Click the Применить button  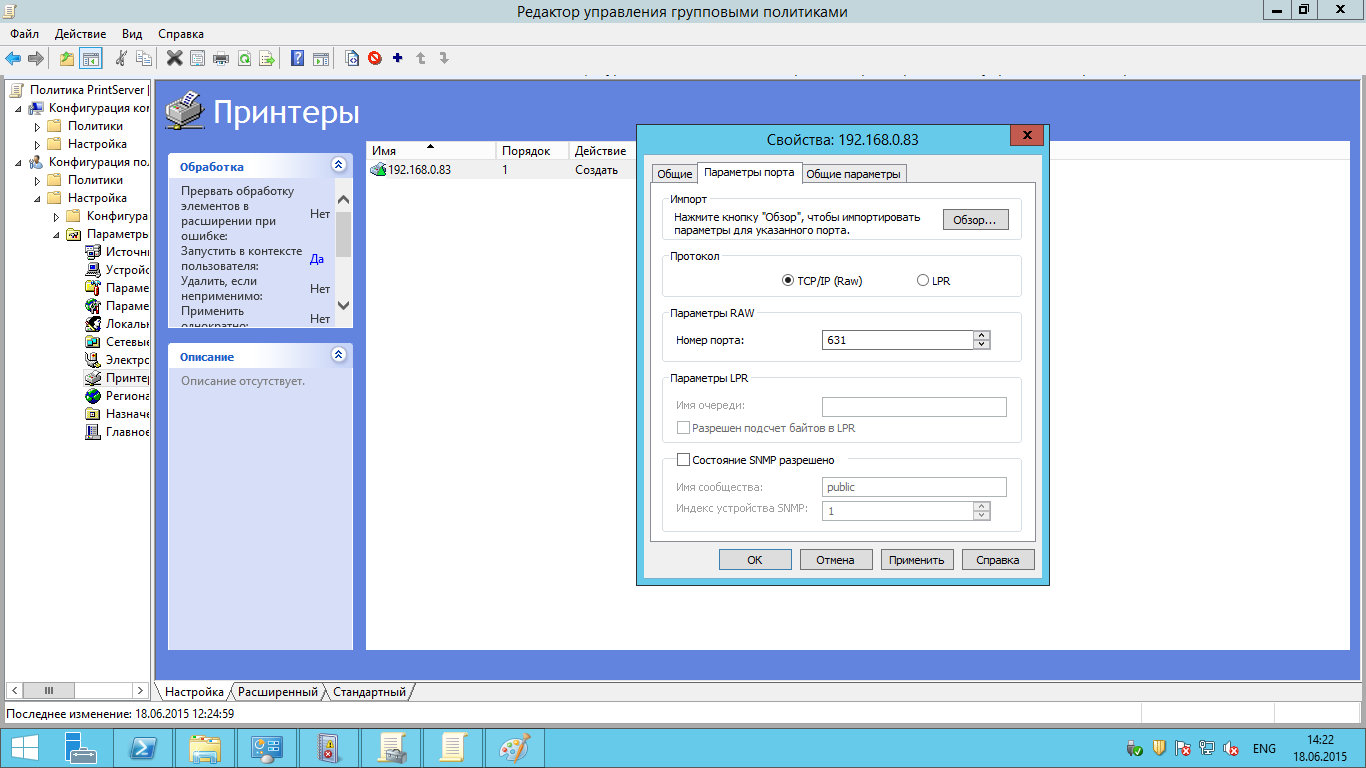click(x=917, y=560)
